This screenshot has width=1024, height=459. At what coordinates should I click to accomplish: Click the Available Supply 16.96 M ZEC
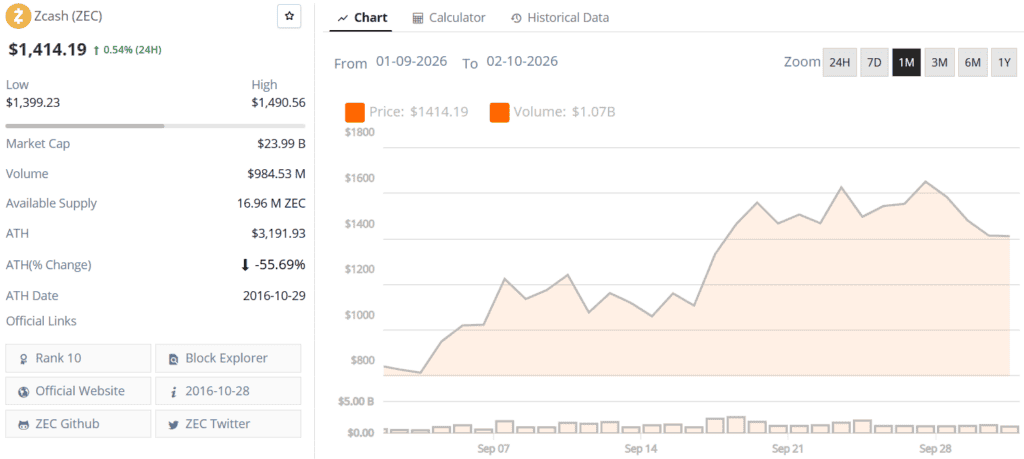271,203
